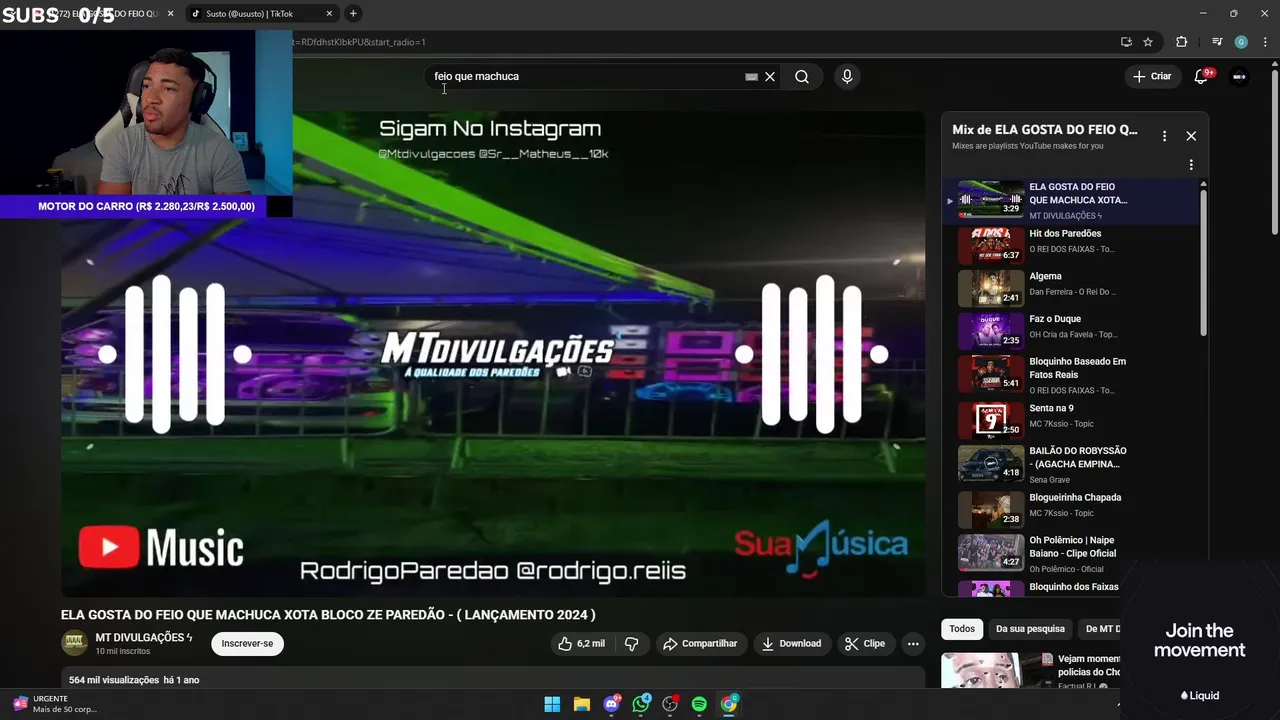Click the 564 mil visualizações description text
The image size is (1280, 720).
coord(134,680)
